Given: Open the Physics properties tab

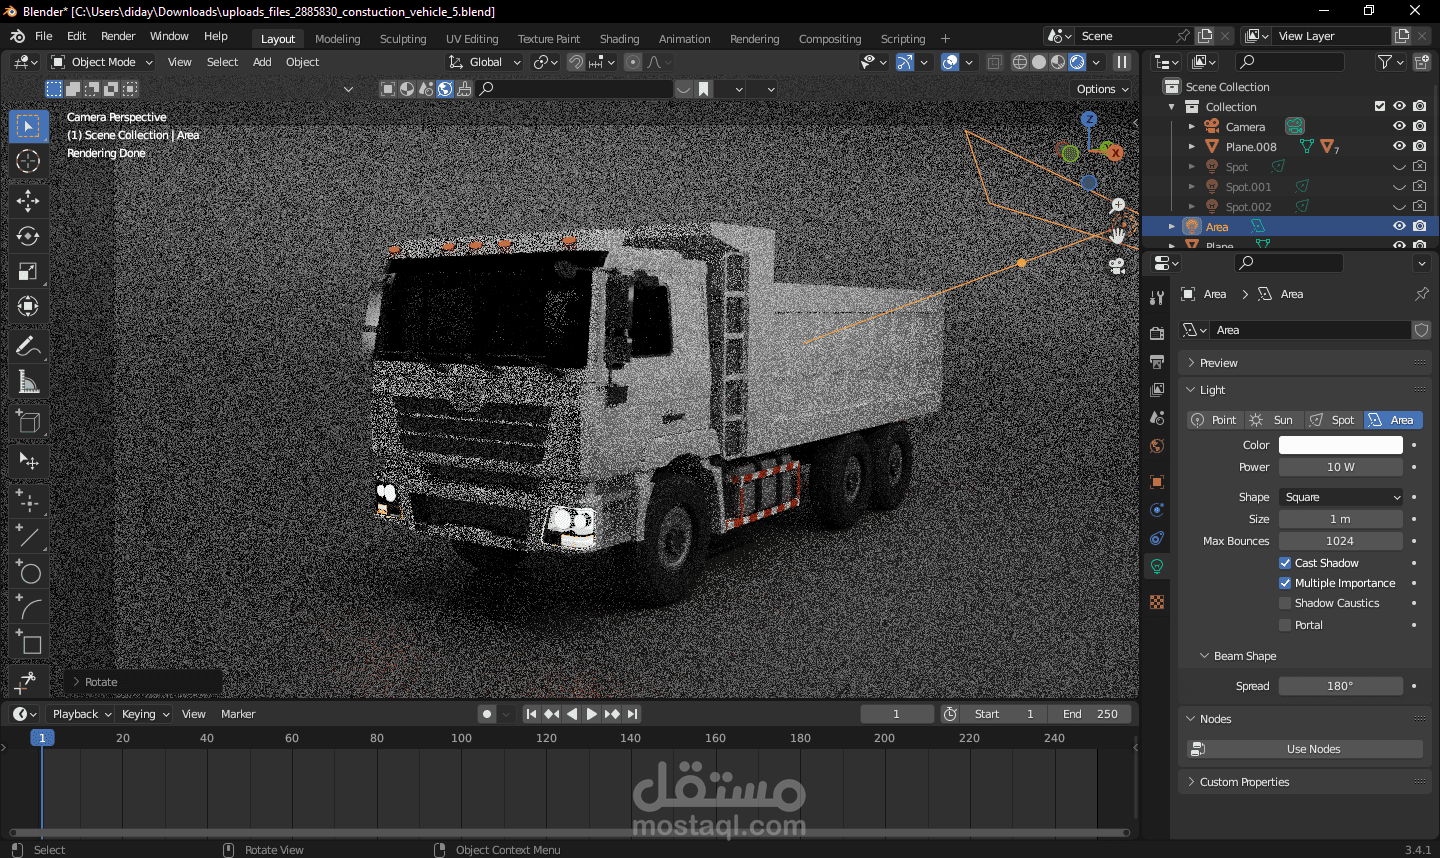Looking at the screenshot, I should tap(1157, 509).
